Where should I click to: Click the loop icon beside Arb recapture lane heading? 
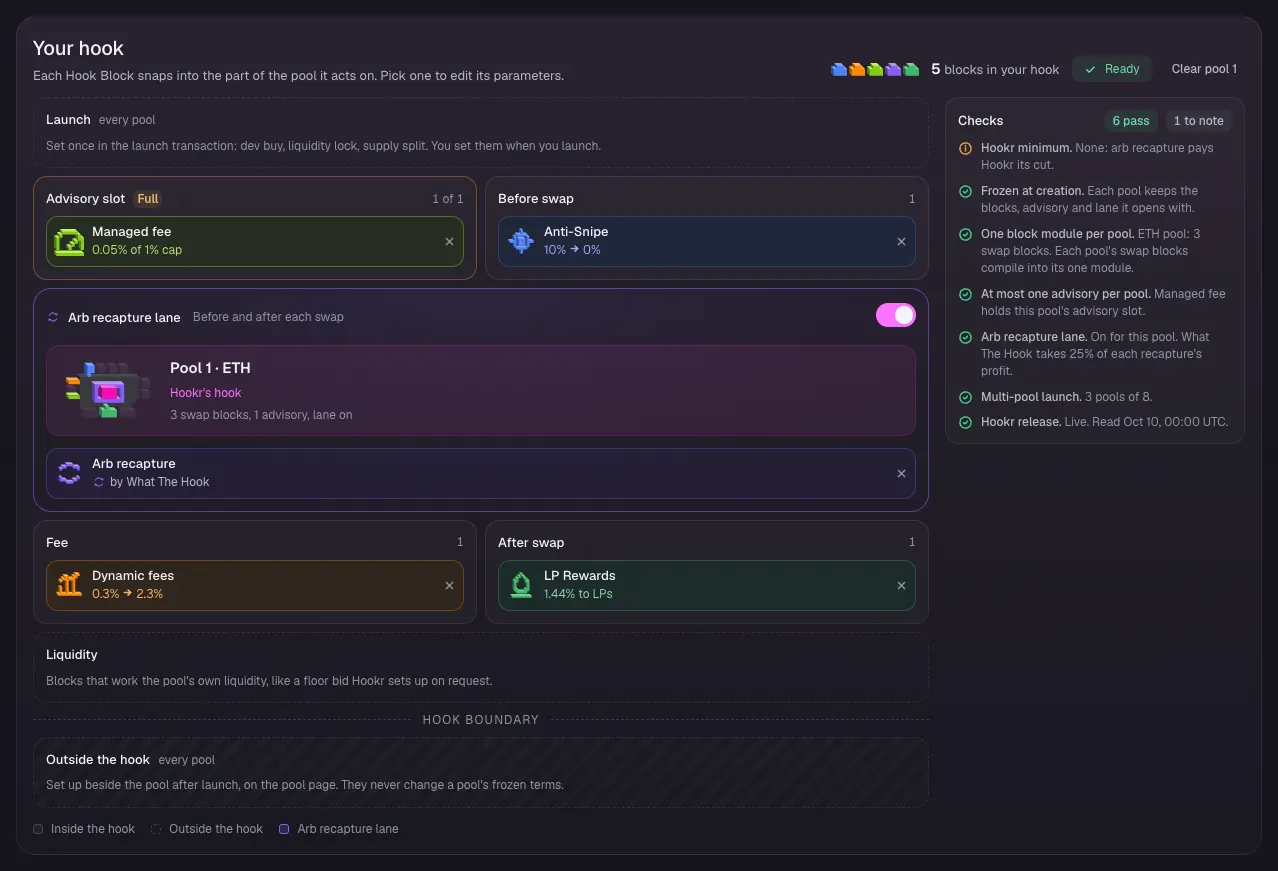[x=53, y=317]
